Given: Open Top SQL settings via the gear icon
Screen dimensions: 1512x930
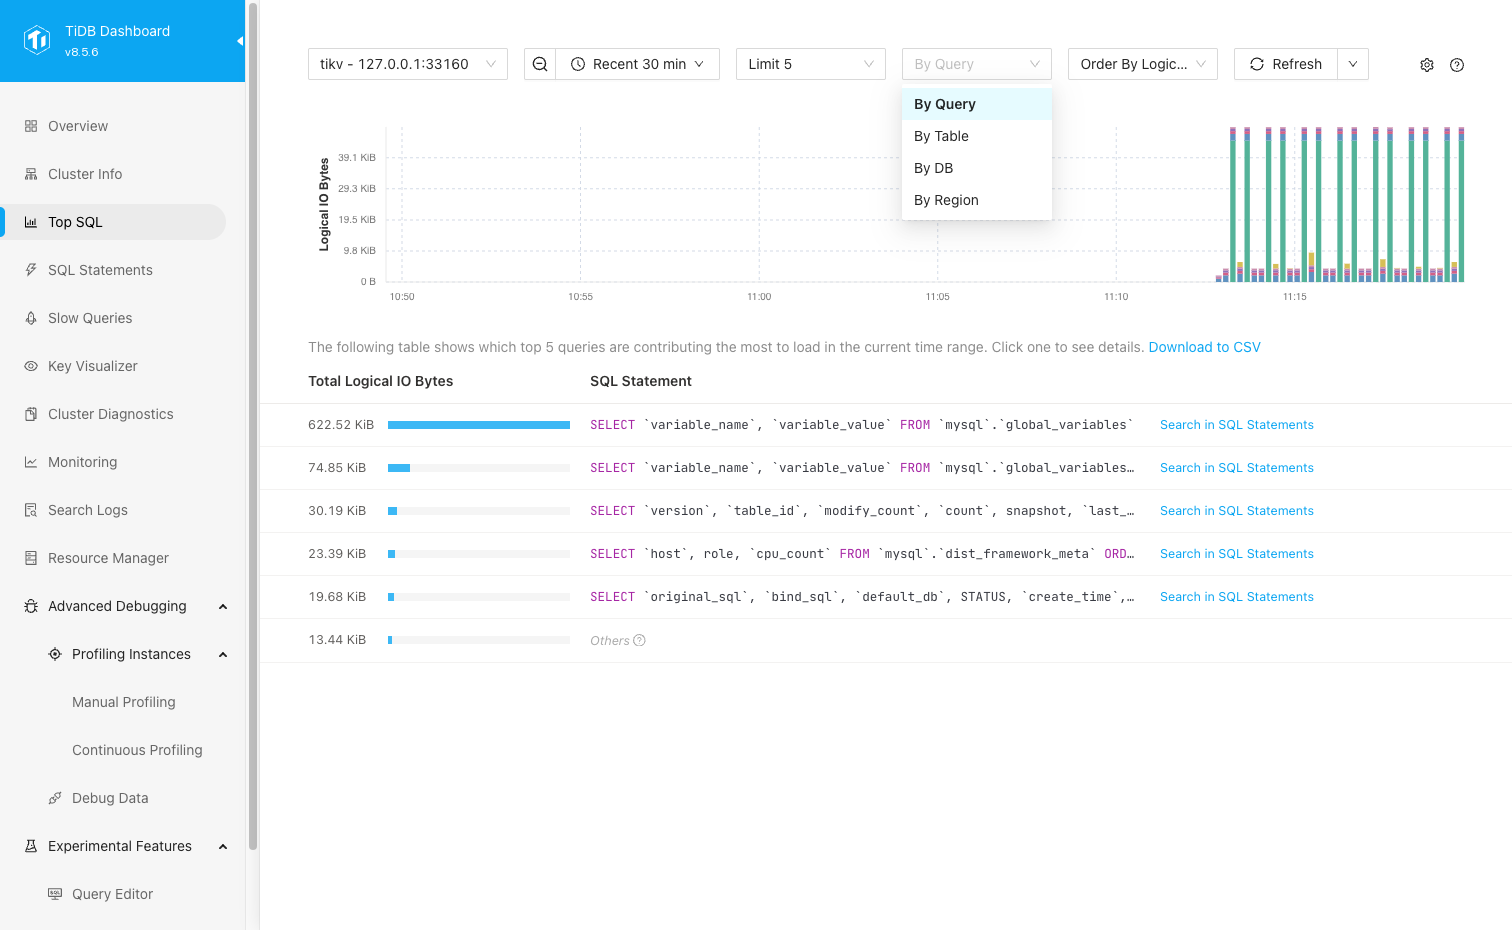Looking at the screenshot, I should (1427, 64).
